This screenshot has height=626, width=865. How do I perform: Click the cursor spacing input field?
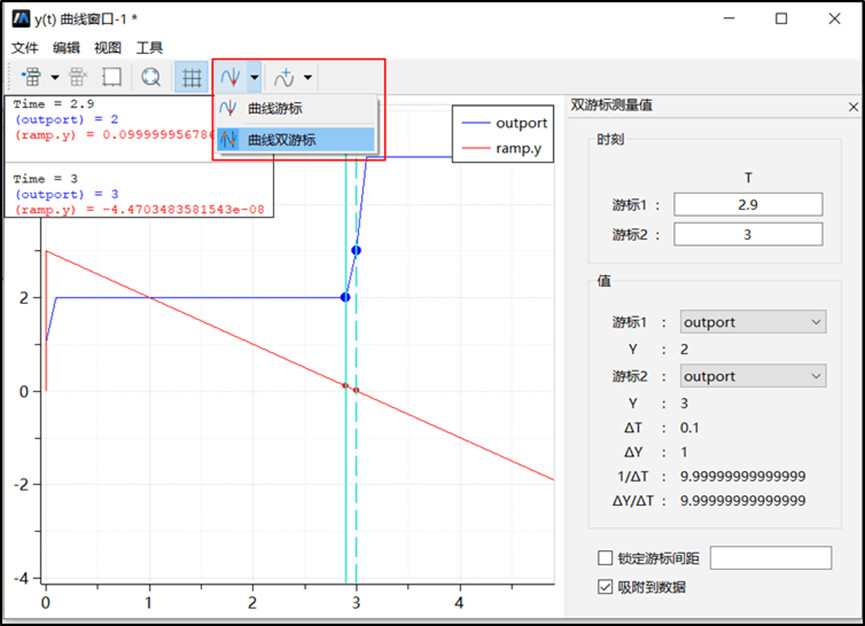771,558
